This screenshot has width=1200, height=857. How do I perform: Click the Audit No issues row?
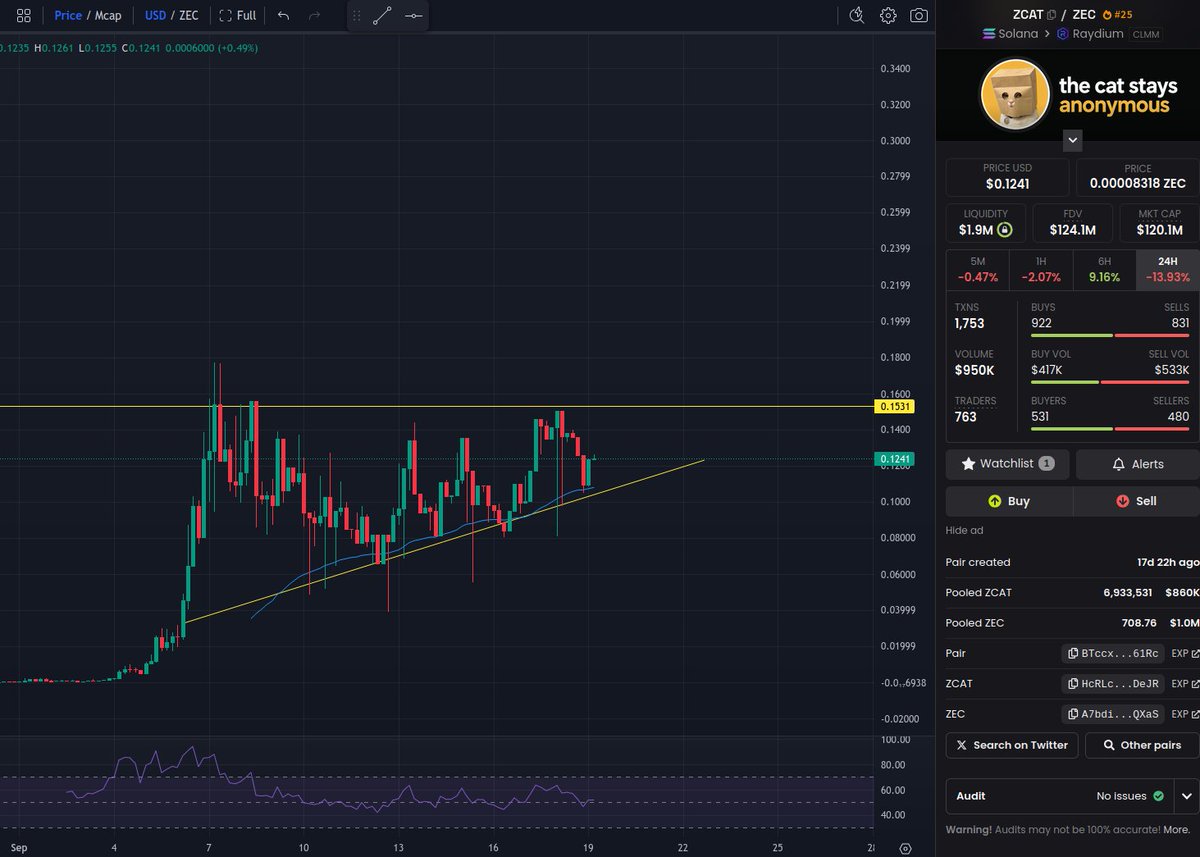(1061, 796)
